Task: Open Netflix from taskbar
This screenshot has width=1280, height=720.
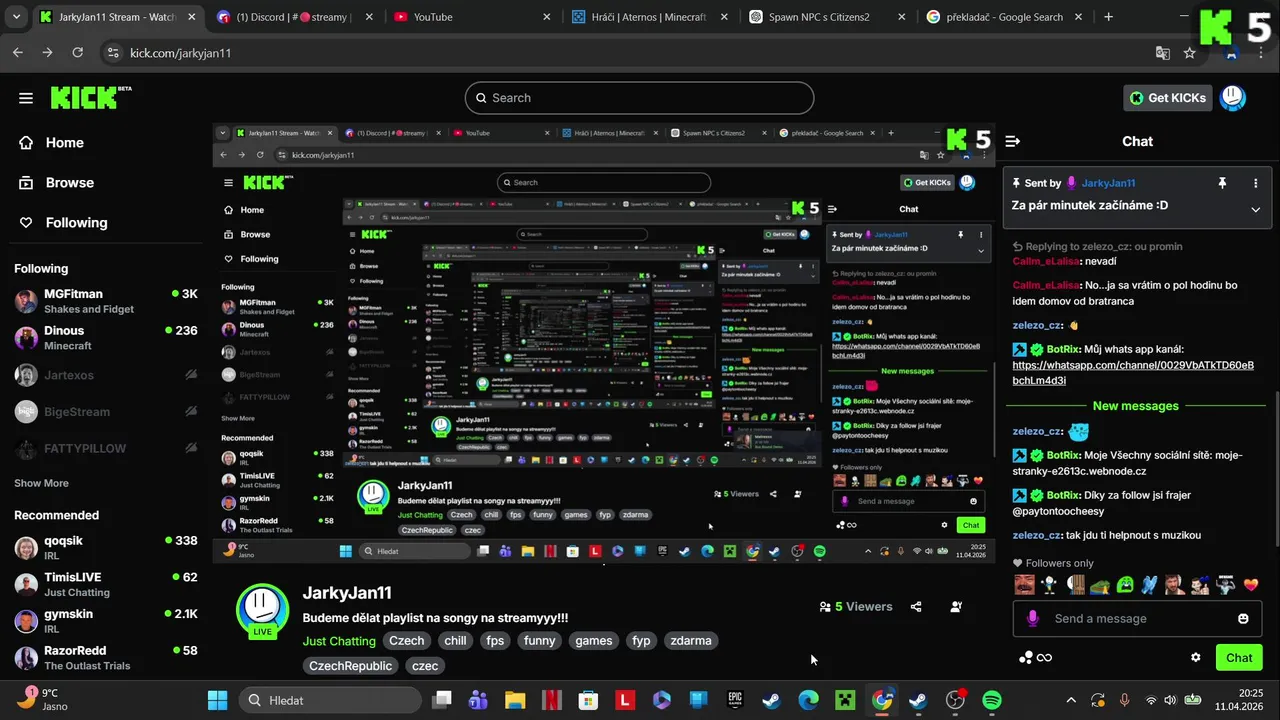Action: point(551,700)
